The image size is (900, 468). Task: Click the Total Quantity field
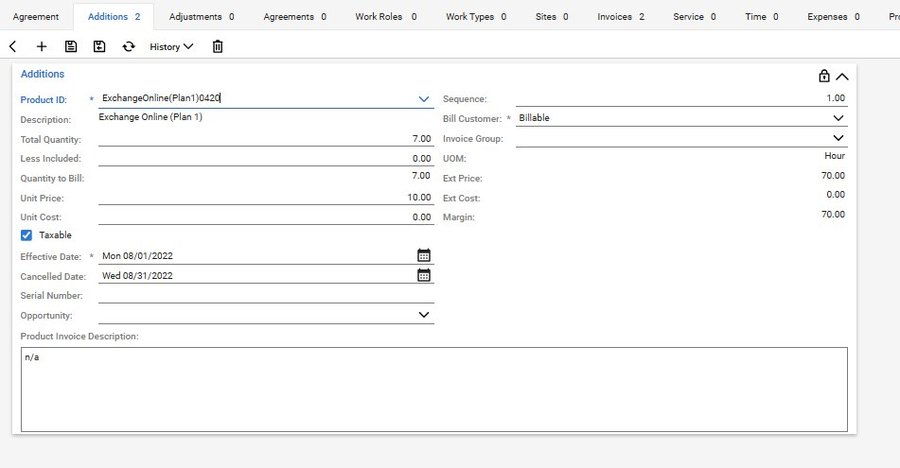[x=266, y=138]
